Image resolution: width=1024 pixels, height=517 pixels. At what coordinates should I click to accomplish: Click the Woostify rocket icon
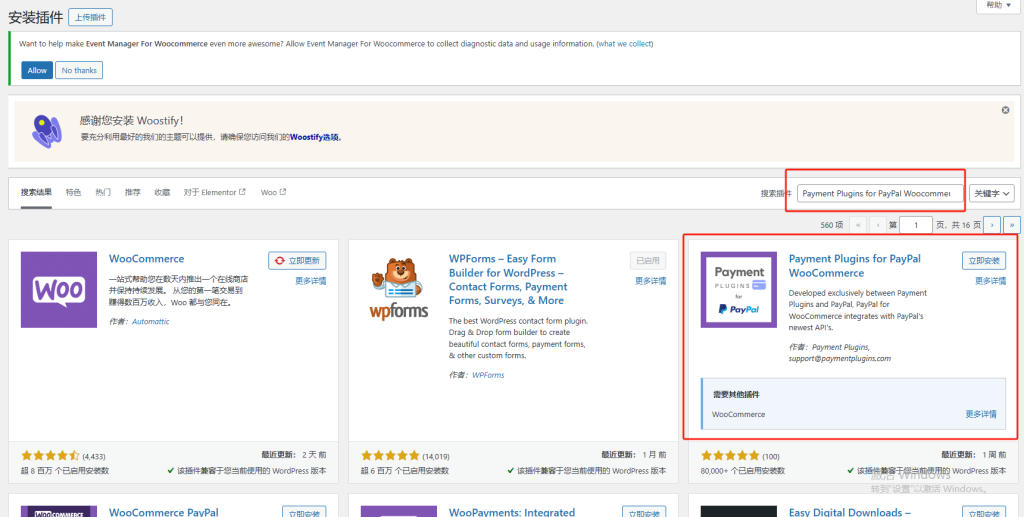[x=47, y=129]
